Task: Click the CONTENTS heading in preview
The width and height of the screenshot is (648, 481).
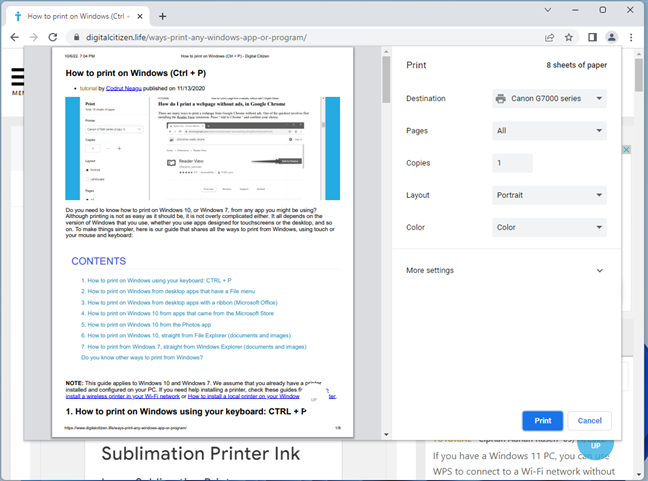Action: (99, 261)
